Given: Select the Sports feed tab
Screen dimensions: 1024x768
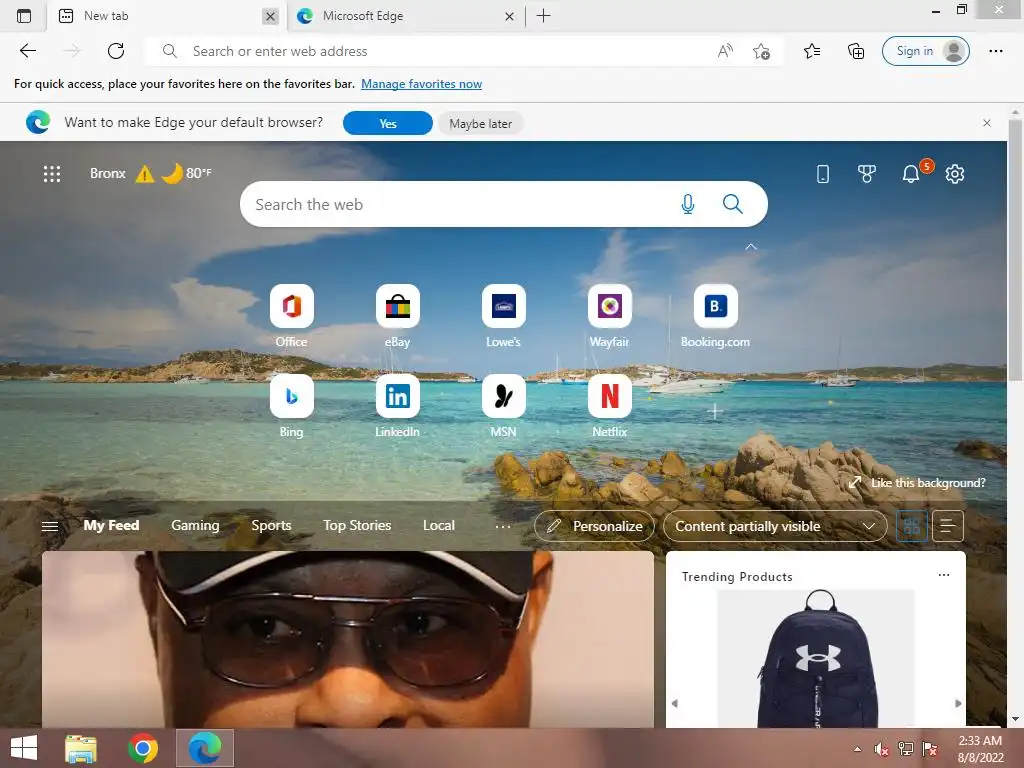Looking at the screenshot, I should click(271, 525).
